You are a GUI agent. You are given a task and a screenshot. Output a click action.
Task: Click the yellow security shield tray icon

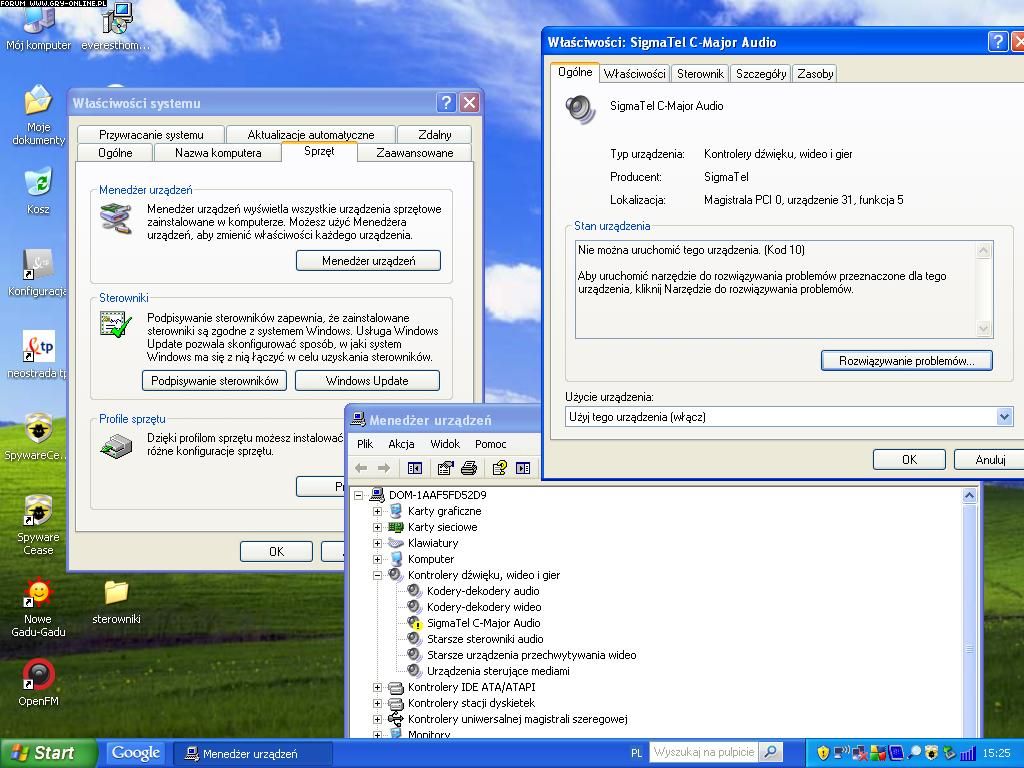tap(823, 753)
